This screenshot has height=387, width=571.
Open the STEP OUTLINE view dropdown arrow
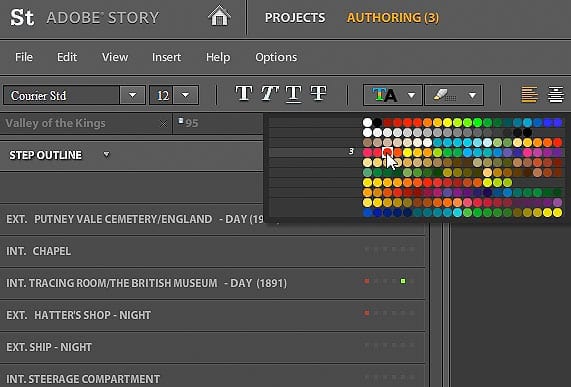click(x=106, y=155)
